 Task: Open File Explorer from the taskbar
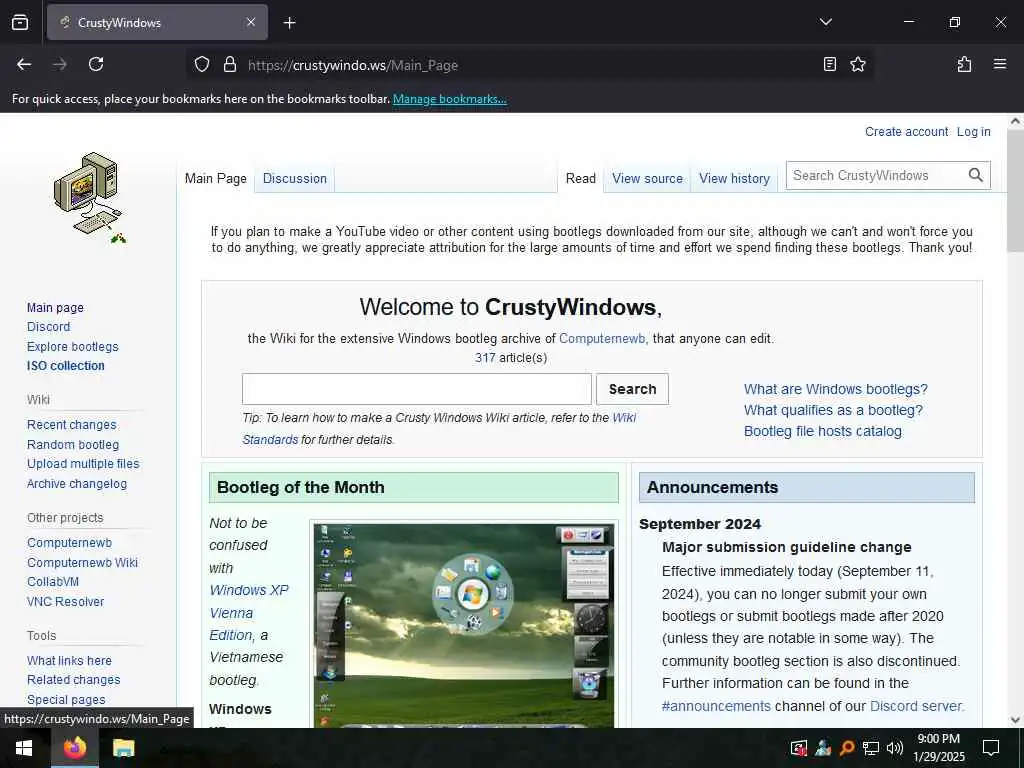(x=123, y=748)
